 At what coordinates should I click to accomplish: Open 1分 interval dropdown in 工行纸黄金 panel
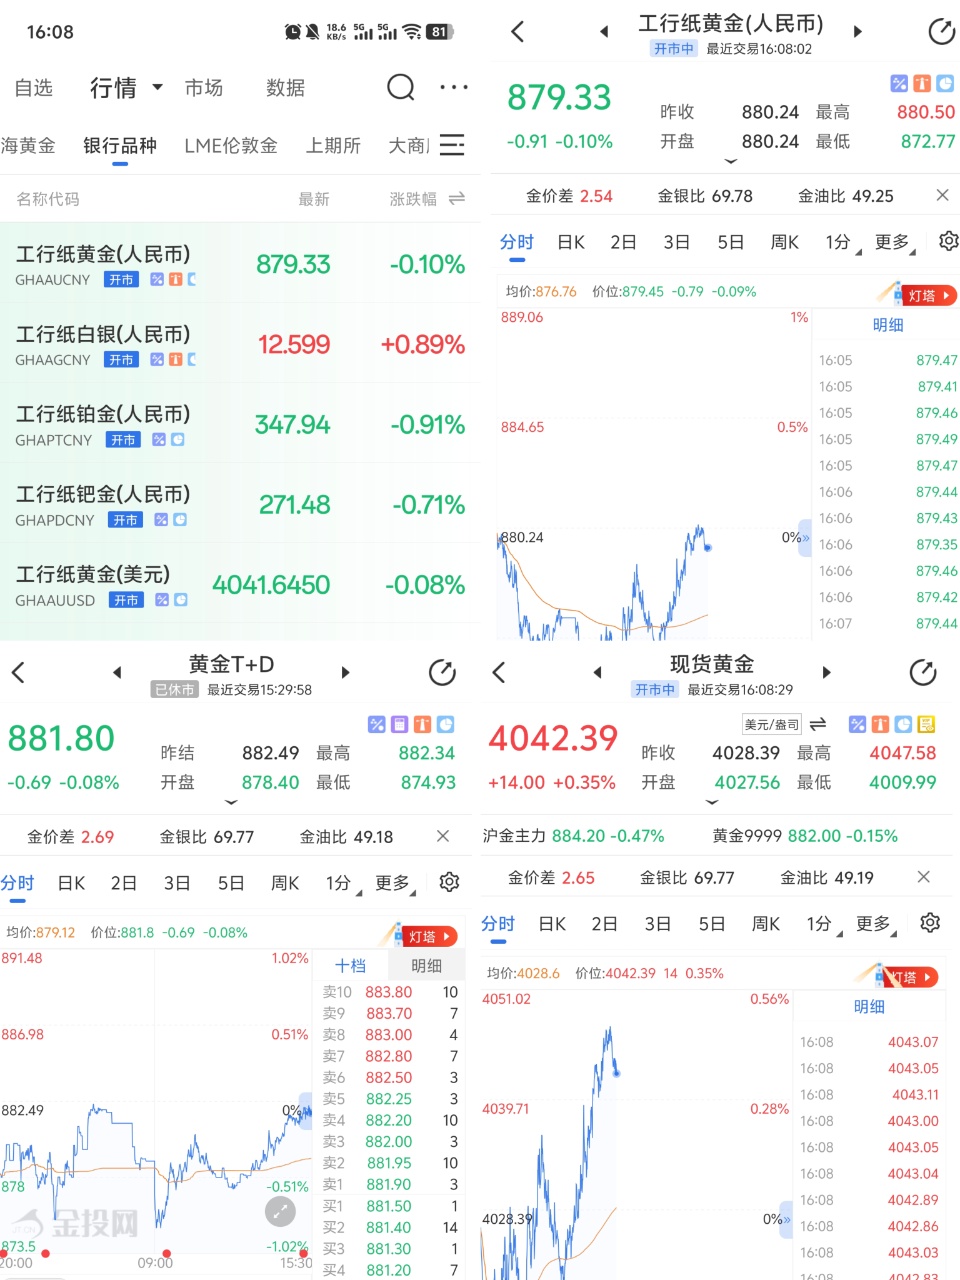[x=843, y=242]
